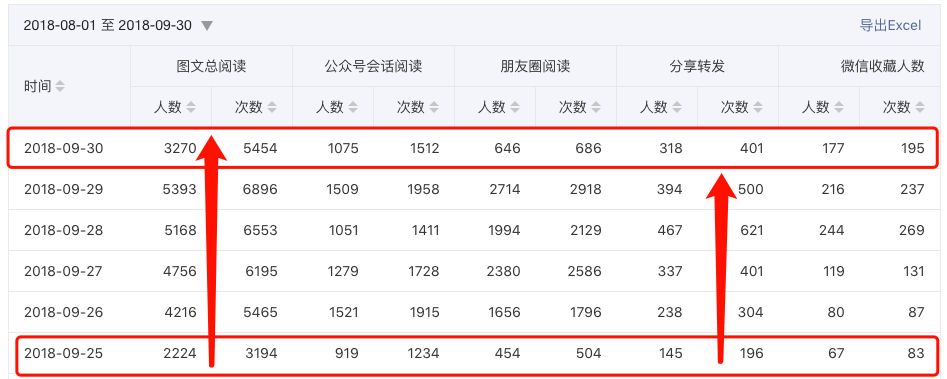947x379 pixels.
Task: Click the 导出Excel link
Action: (890, 25)
